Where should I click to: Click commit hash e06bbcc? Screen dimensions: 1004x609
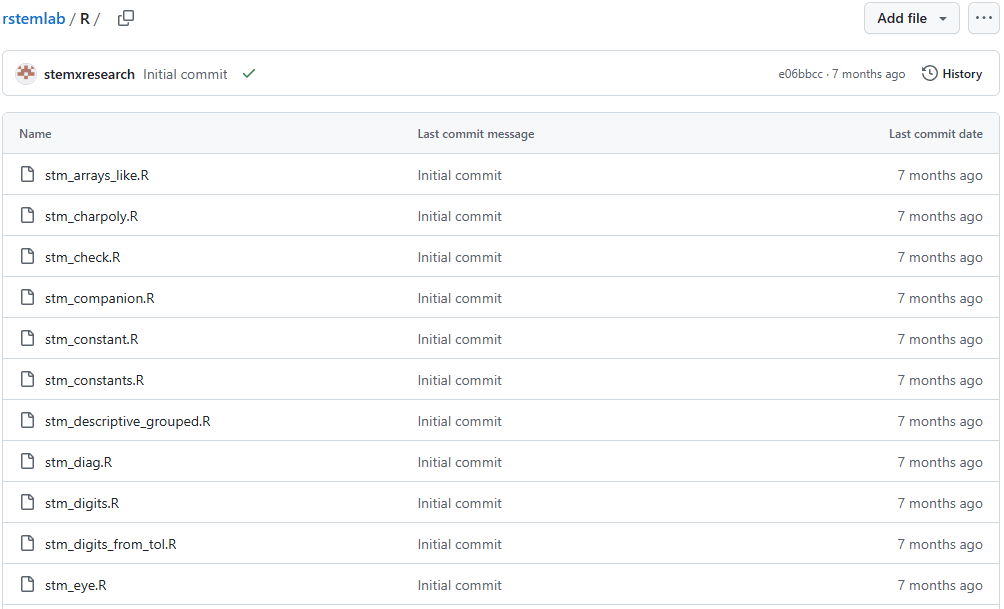pos(800,74)
